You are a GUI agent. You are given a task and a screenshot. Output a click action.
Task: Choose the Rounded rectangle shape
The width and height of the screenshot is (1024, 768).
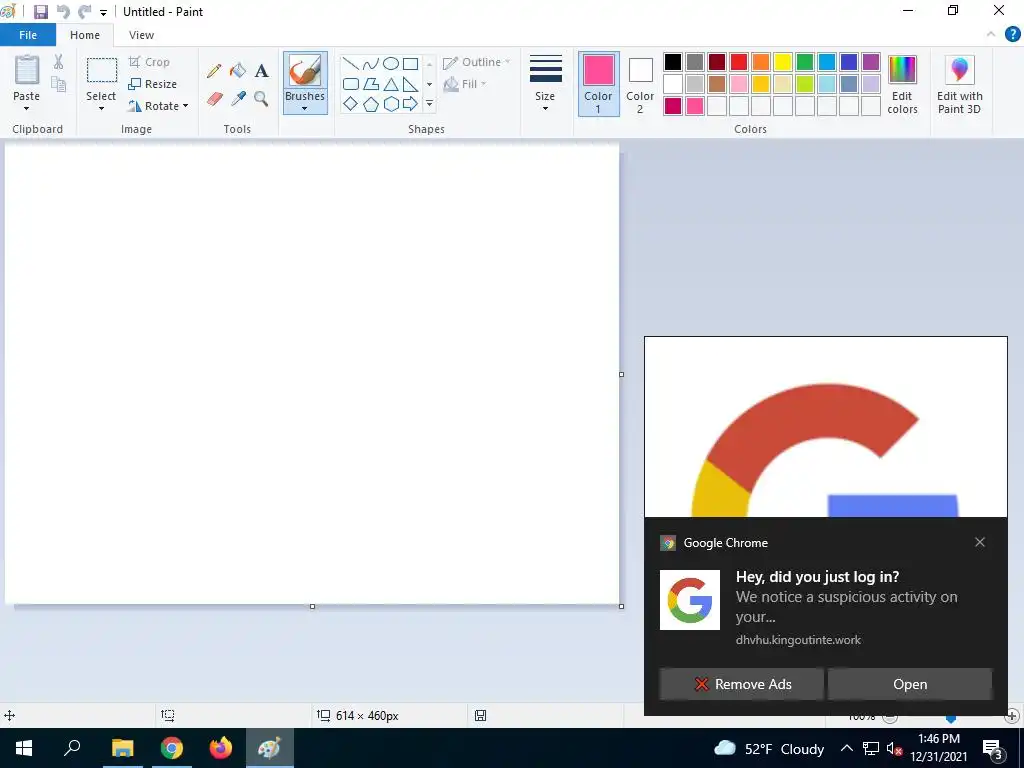[x=351, y=84]
